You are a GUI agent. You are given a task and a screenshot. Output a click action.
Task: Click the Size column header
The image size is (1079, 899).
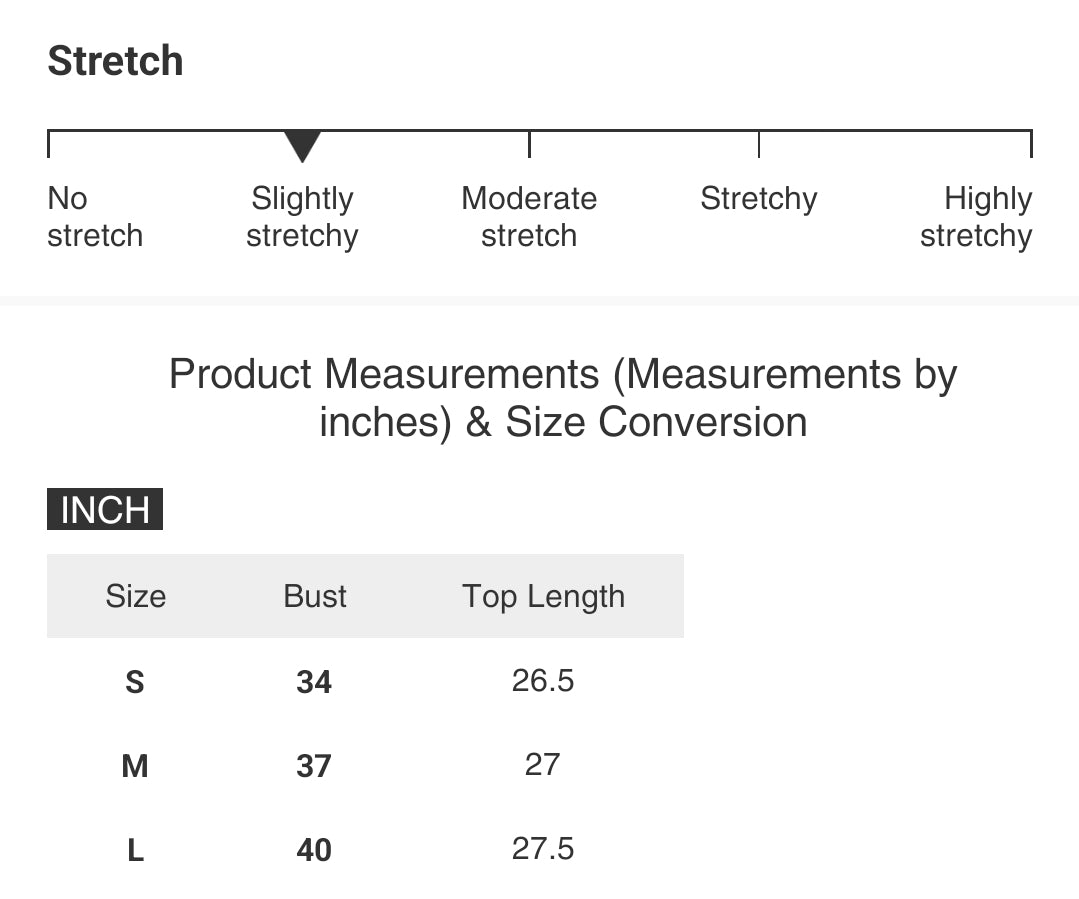[x=135, y=596]
